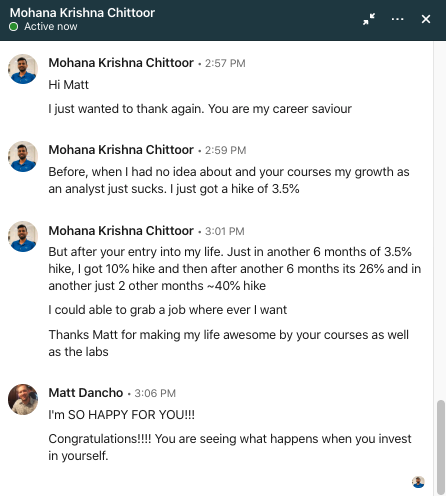
Task: Click the small read-receipt avatar at bottom
Action: 418,482
